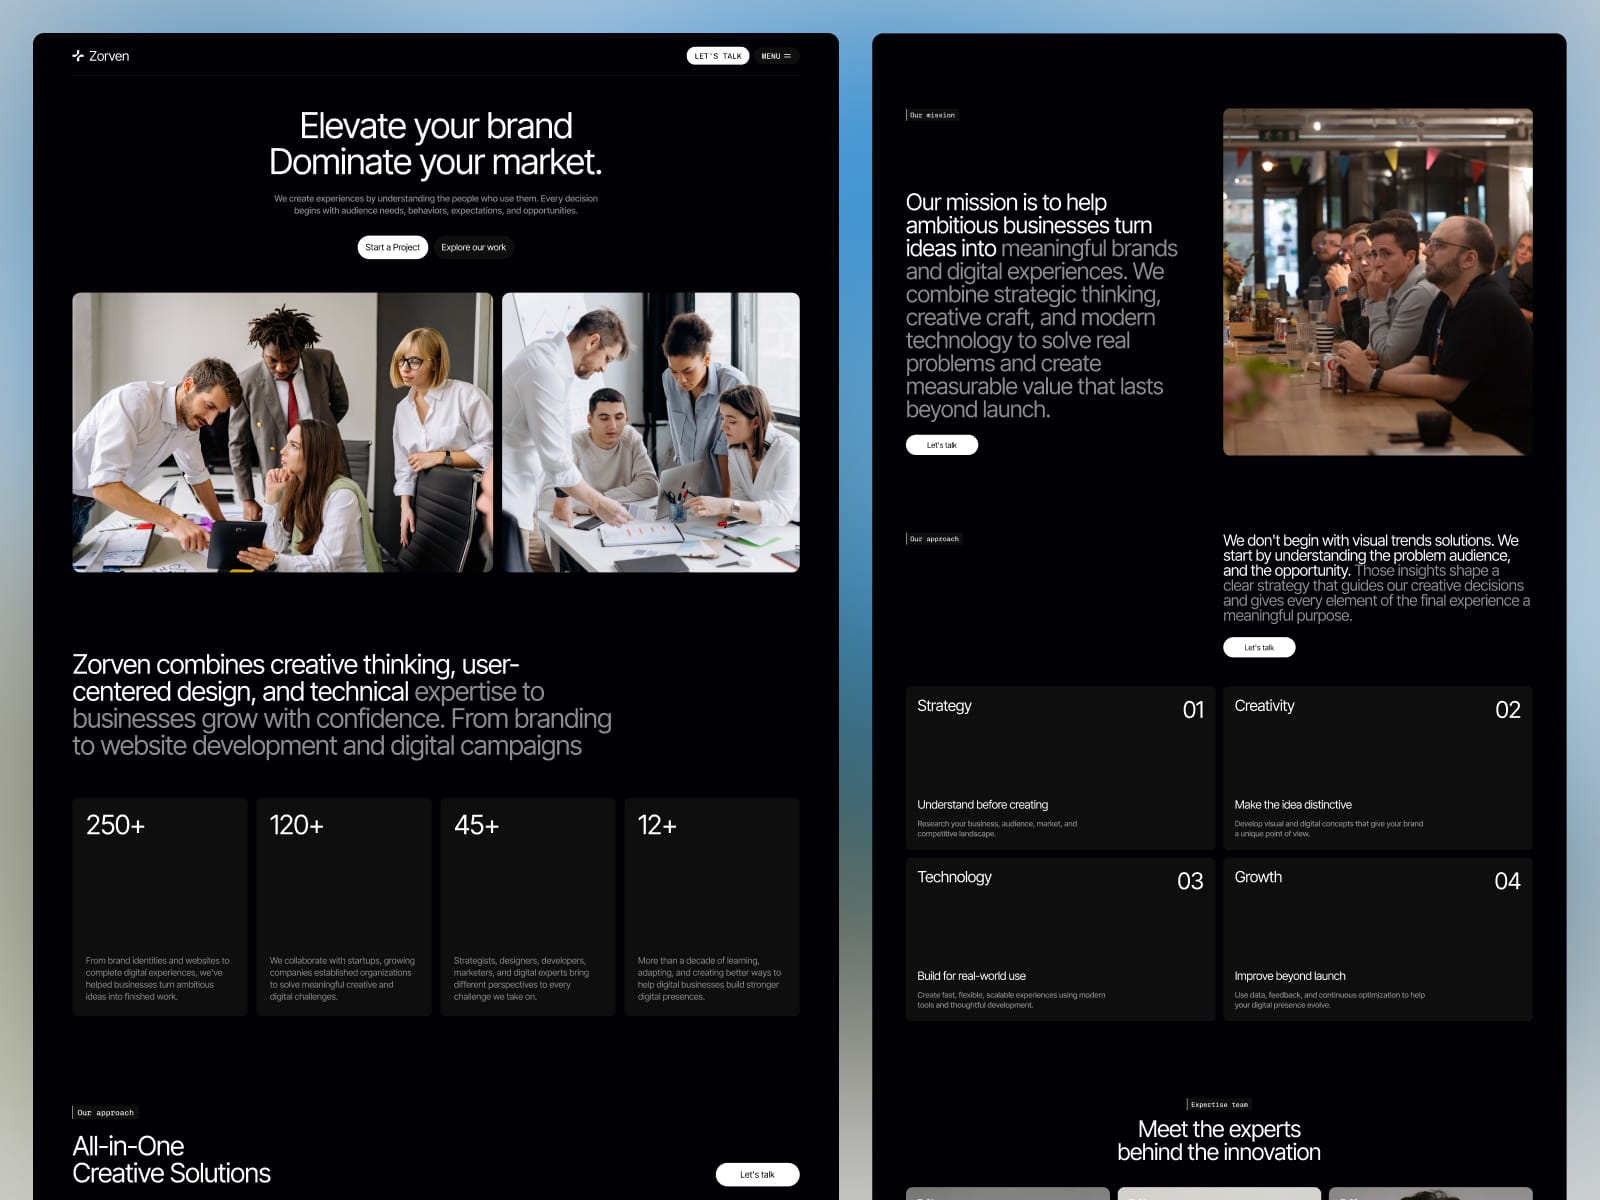Select the 45+ stat card
Screen dimensions: 1600x1200
528,907
